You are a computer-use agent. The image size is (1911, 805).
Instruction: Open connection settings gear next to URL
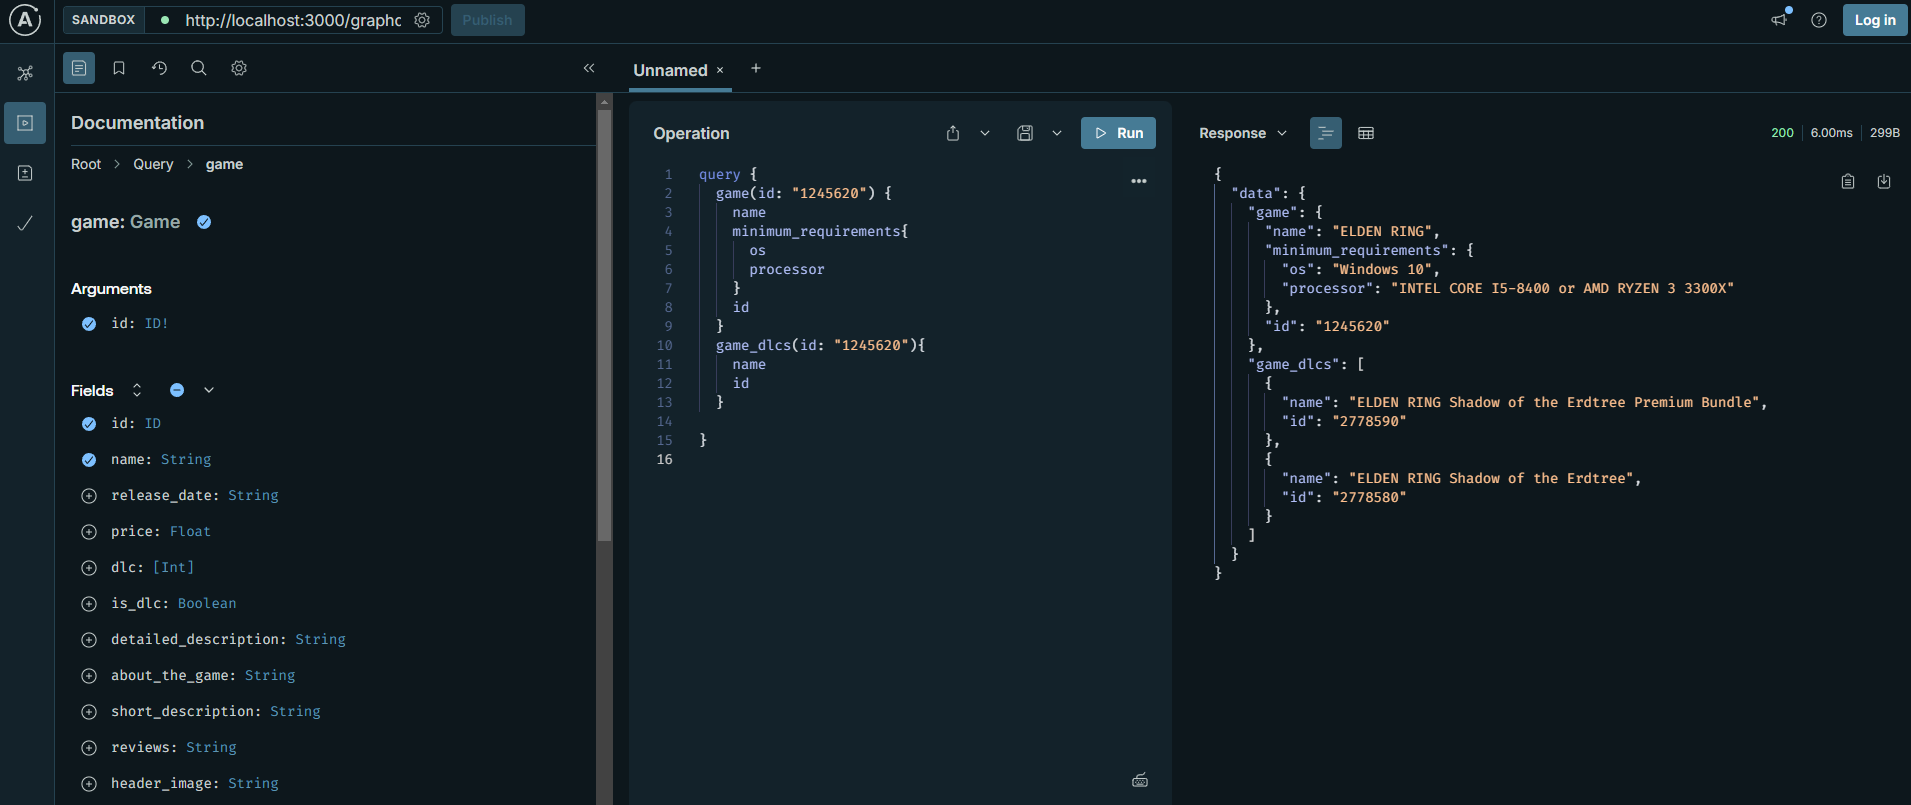click(422, 20)
